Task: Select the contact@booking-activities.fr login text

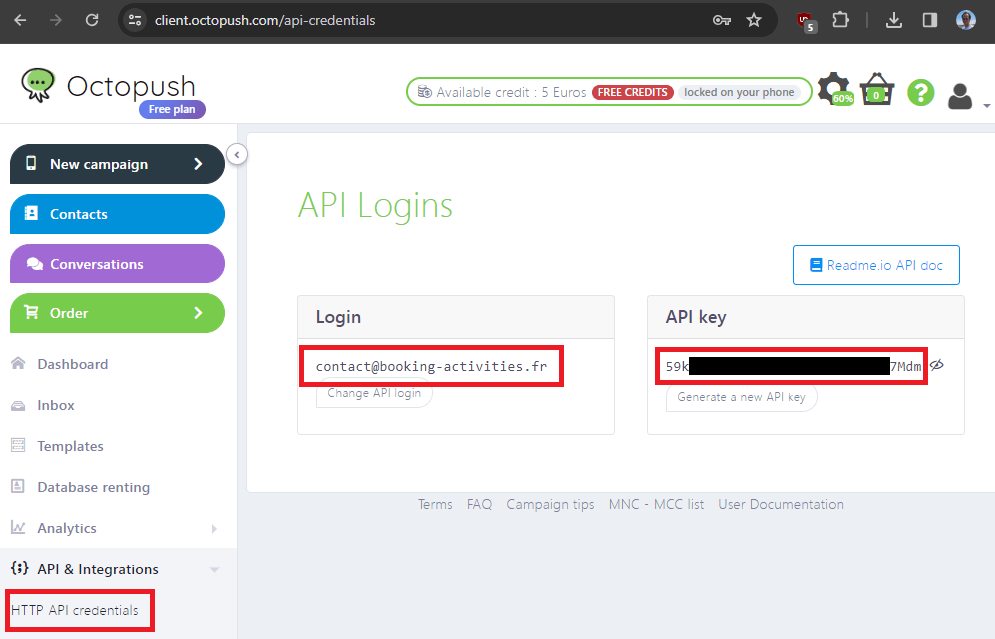Action: pyautogui.click(x=431, y=366)
